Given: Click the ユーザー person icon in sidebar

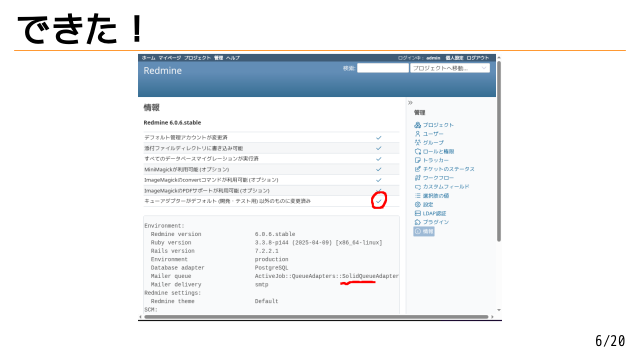Looking at the screenshot, I should (x=417, y=134).
